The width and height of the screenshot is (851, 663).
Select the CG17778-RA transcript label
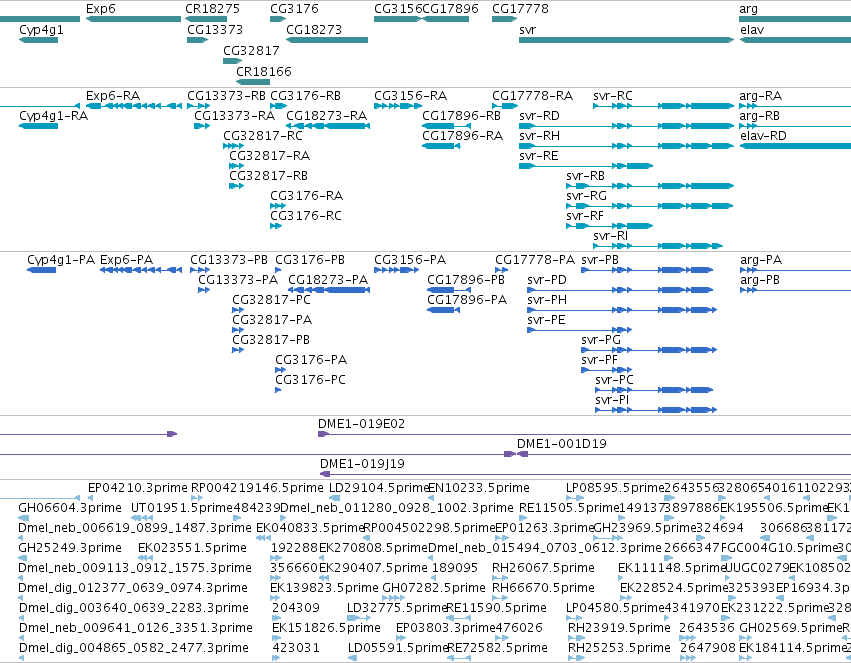click(x=532, y=96)
